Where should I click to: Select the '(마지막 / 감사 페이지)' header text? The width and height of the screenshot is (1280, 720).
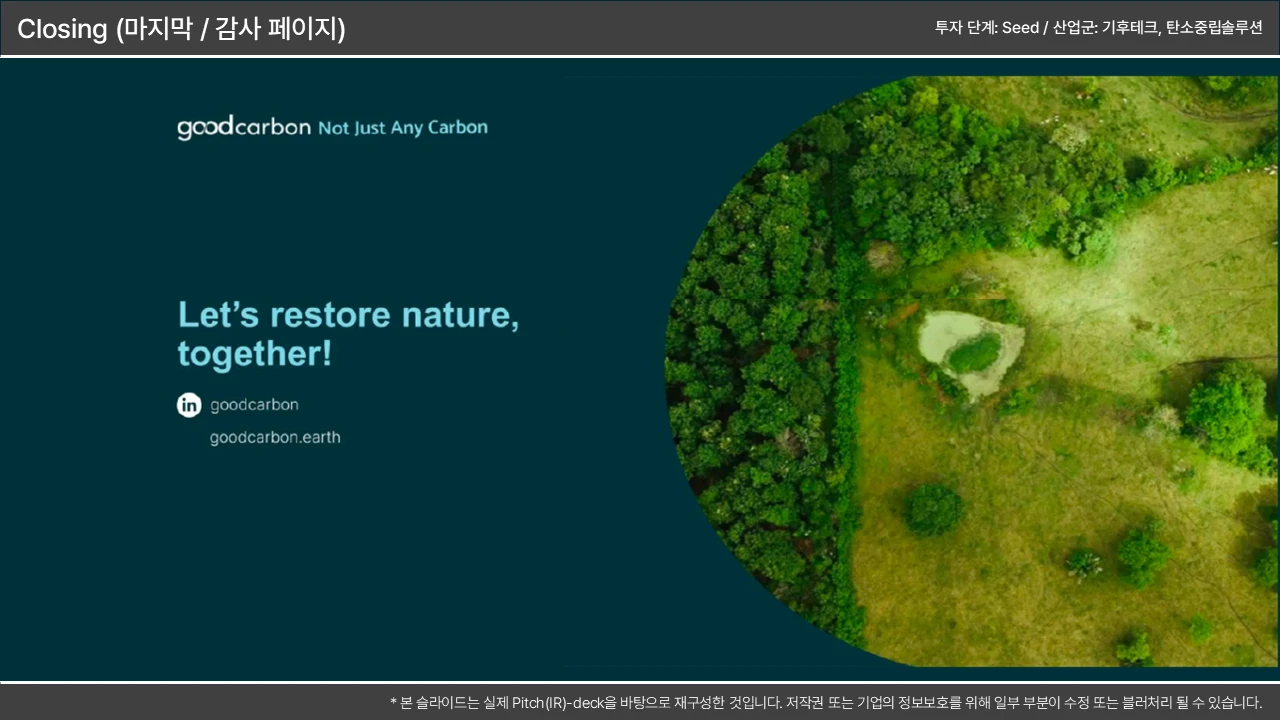pos(230,29)
